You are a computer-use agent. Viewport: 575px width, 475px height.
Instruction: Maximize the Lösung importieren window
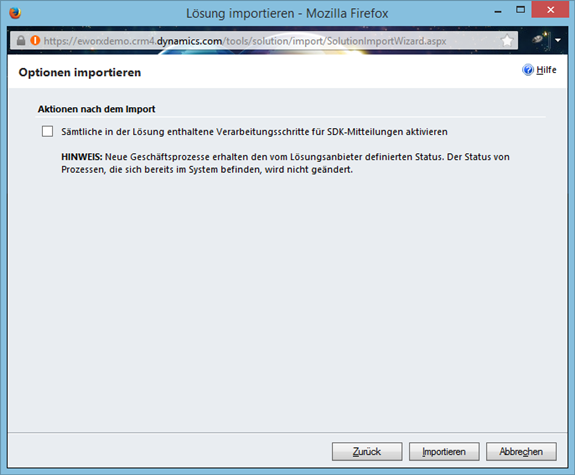[x=520, y=10]
